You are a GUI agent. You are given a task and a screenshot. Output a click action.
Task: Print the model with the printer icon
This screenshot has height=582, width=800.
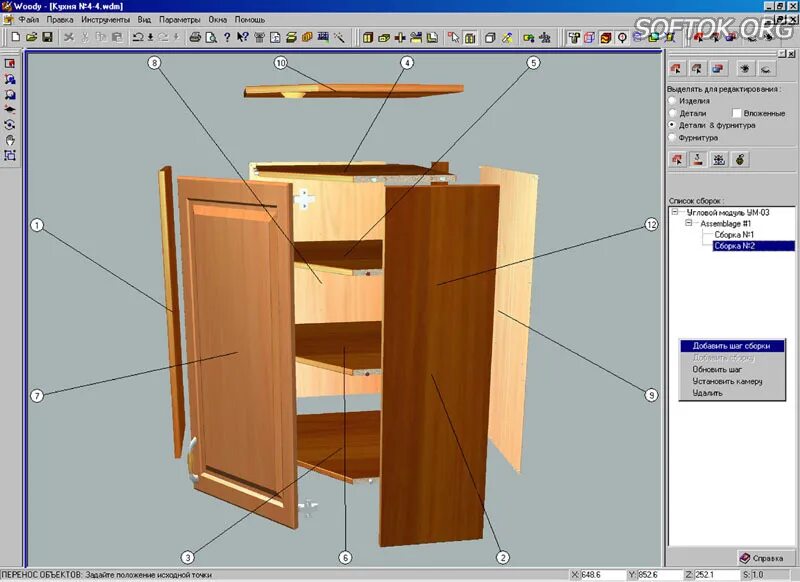coord(195,37)
